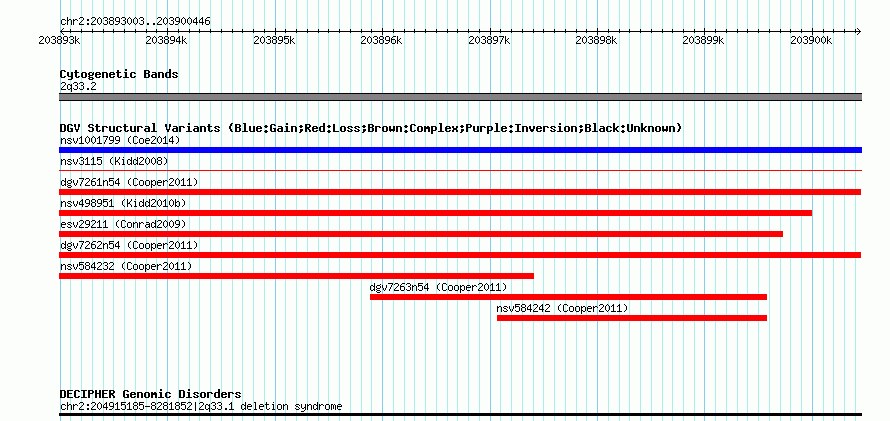
Task: Open the nsv584242 (Cooper2011) label
Action: tap(562, 308)
